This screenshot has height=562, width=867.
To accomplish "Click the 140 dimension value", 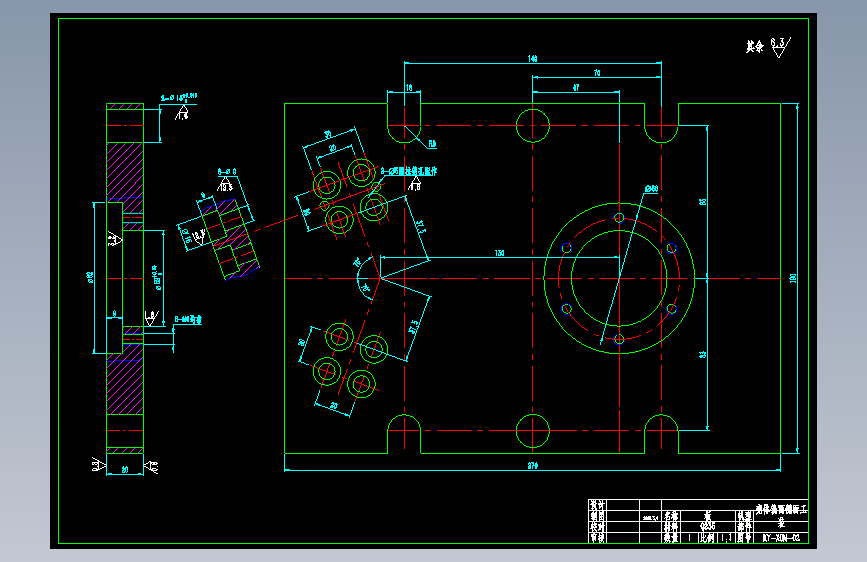I will (532, 59).
